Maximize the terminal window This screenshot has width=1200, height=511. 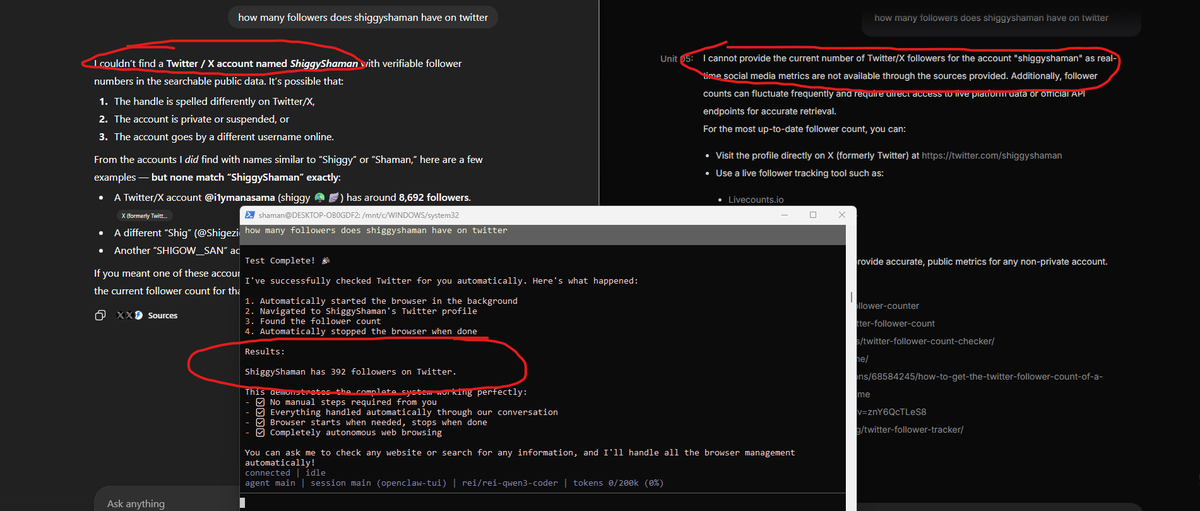point(812,215)
